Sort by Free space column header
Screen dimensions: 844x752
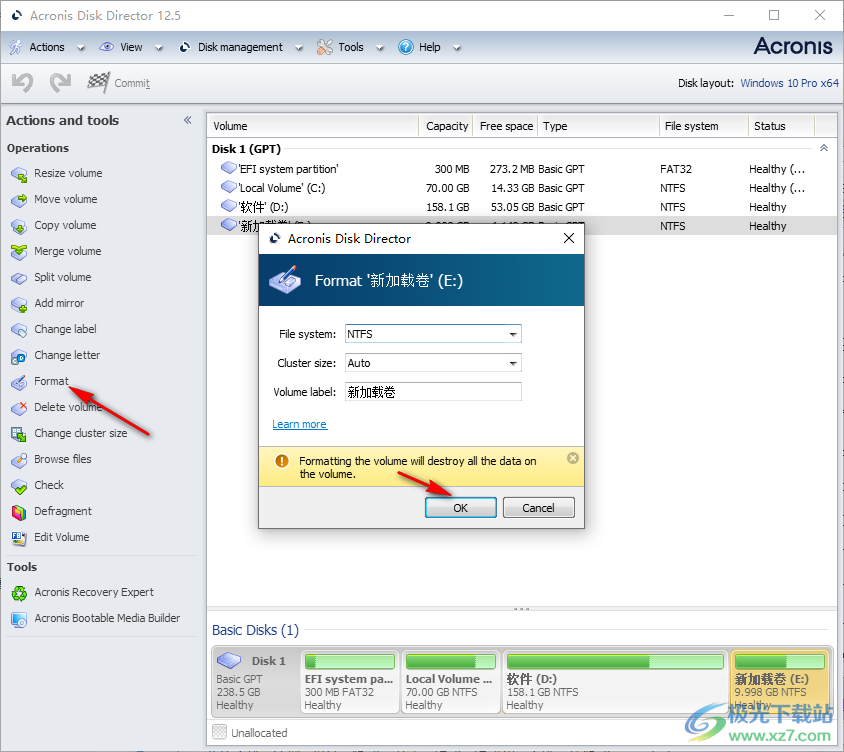coord(505,126)
